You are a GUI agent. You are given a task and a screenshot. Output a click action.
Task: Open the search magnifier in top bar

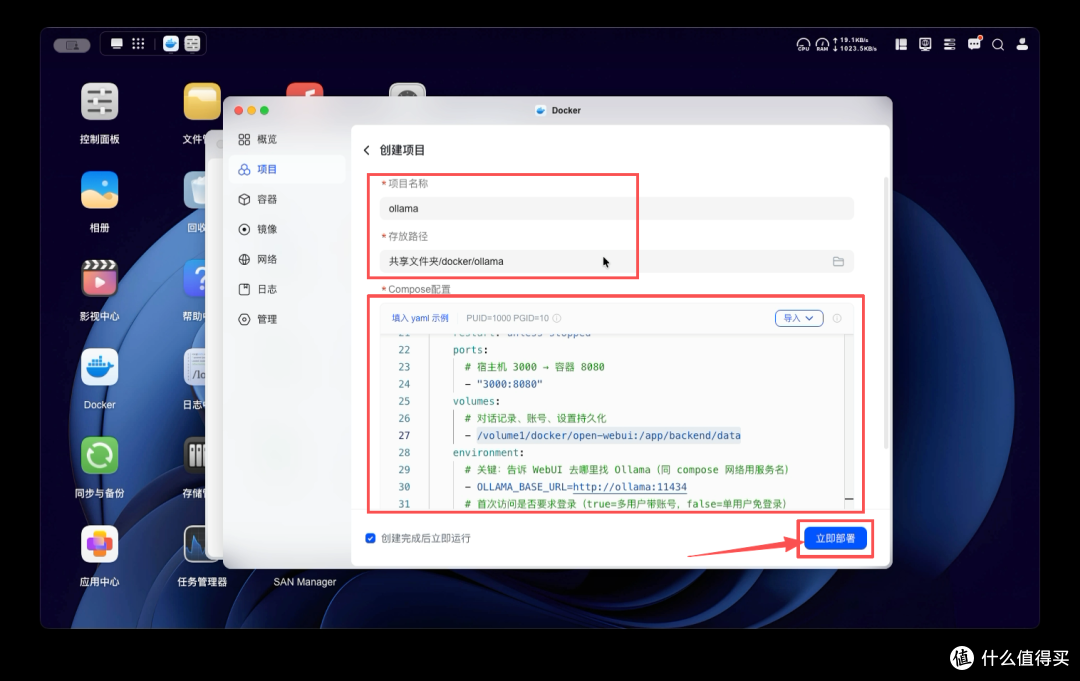coord(997,45)
